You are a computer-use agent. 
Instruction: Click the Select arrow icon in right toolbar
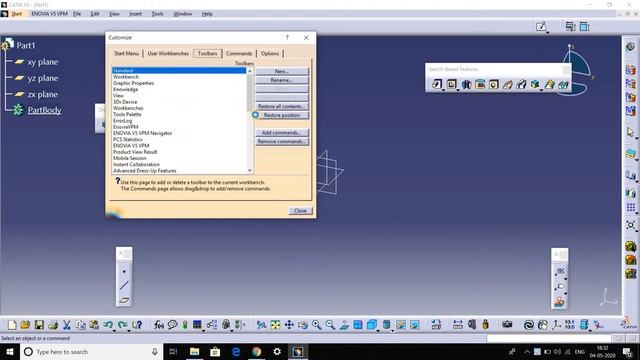coord(630,132)
